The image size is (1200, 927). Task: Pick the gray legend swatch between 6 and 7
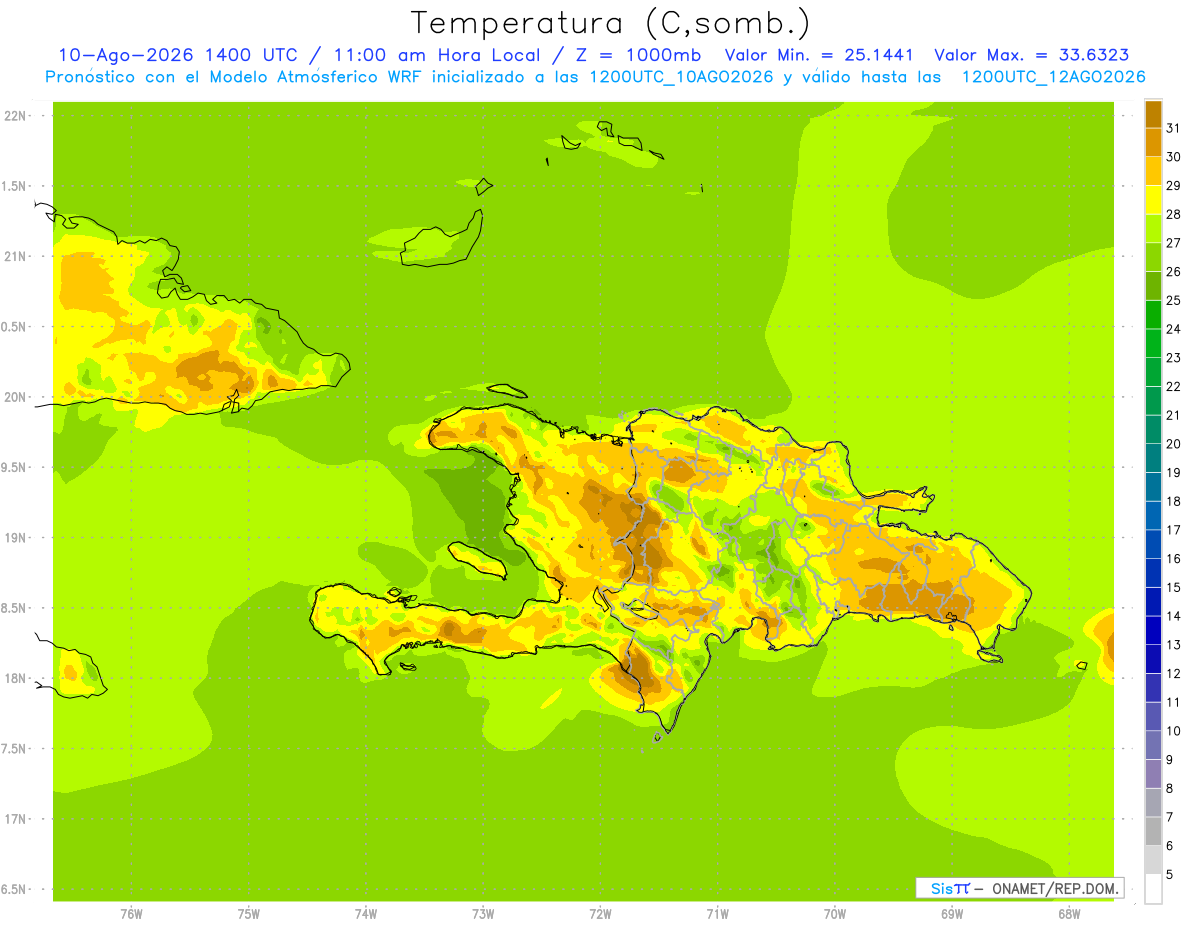click(x=1153, y=831)
